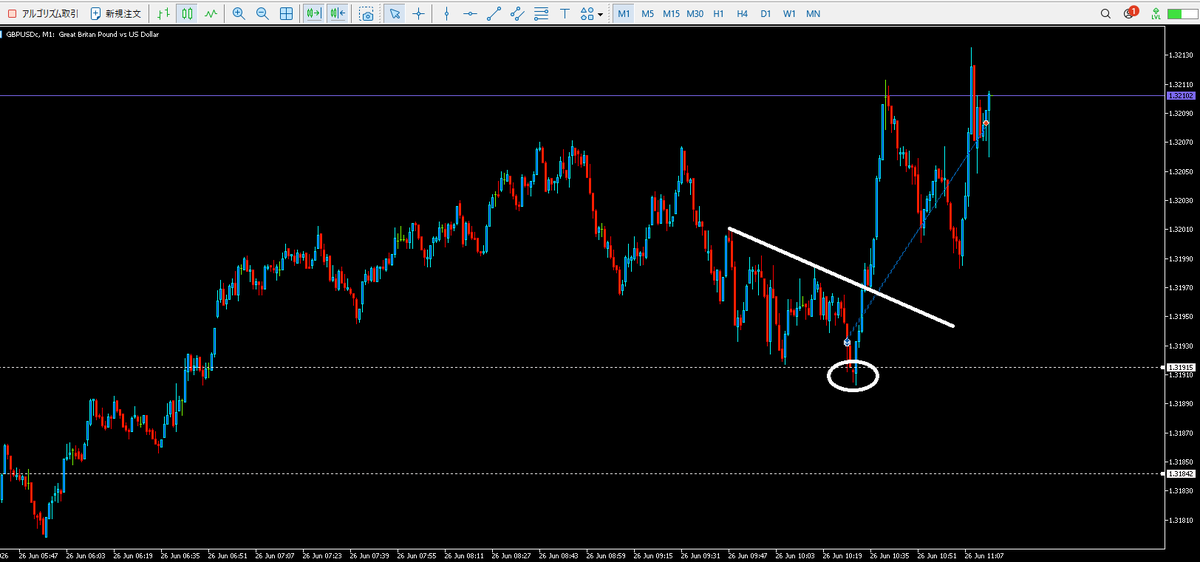This screenshot has height=562, width=1200.
Task: Switch to M5 timeframe
Action: 647,14
